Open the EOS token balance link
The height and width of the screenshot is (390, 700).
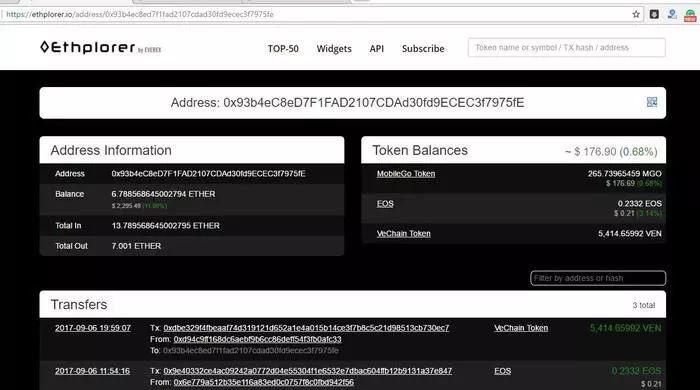(x=385, y=203)
